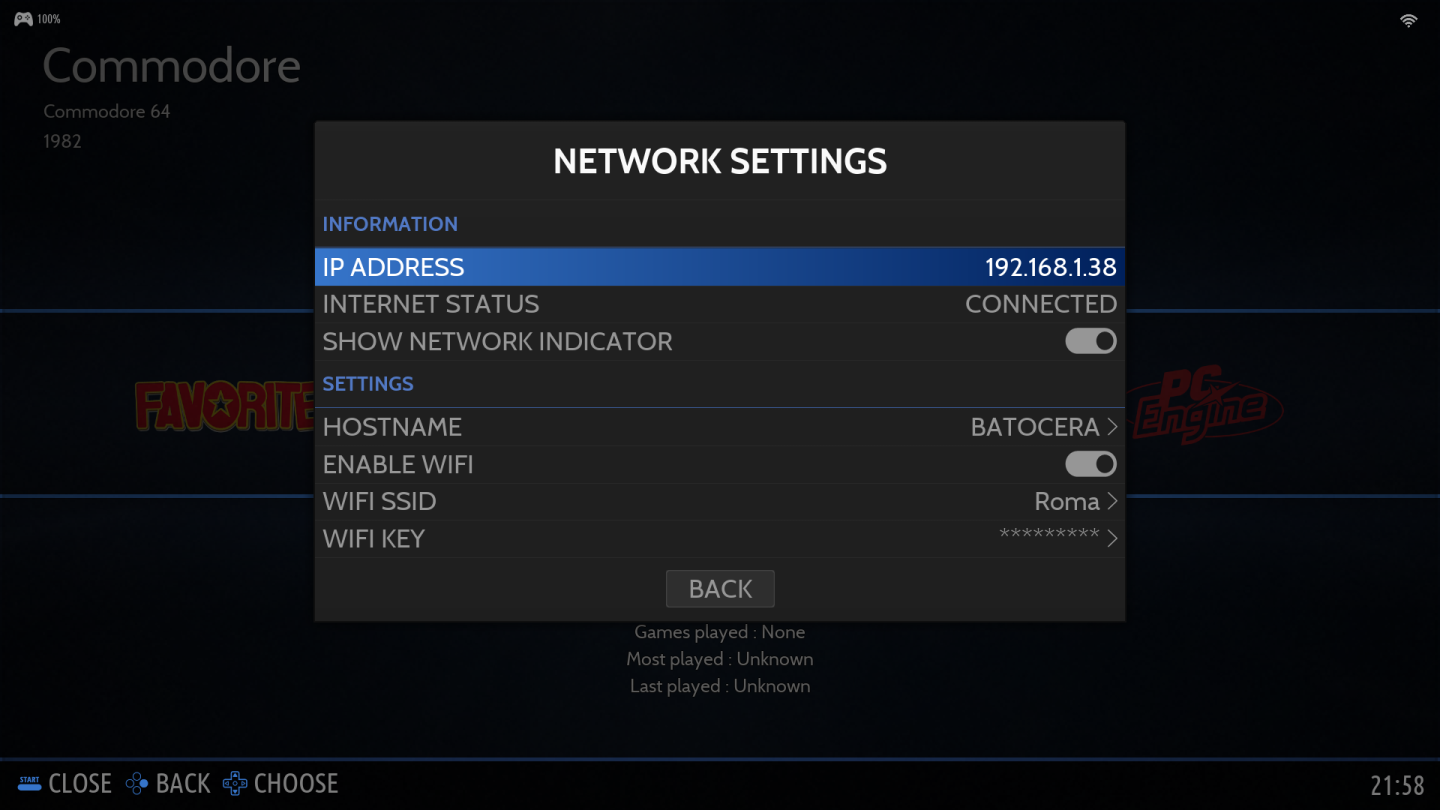1440x810 pixels.
Task: Click the CLOSE label in help bar
Action: coord(80,783)
